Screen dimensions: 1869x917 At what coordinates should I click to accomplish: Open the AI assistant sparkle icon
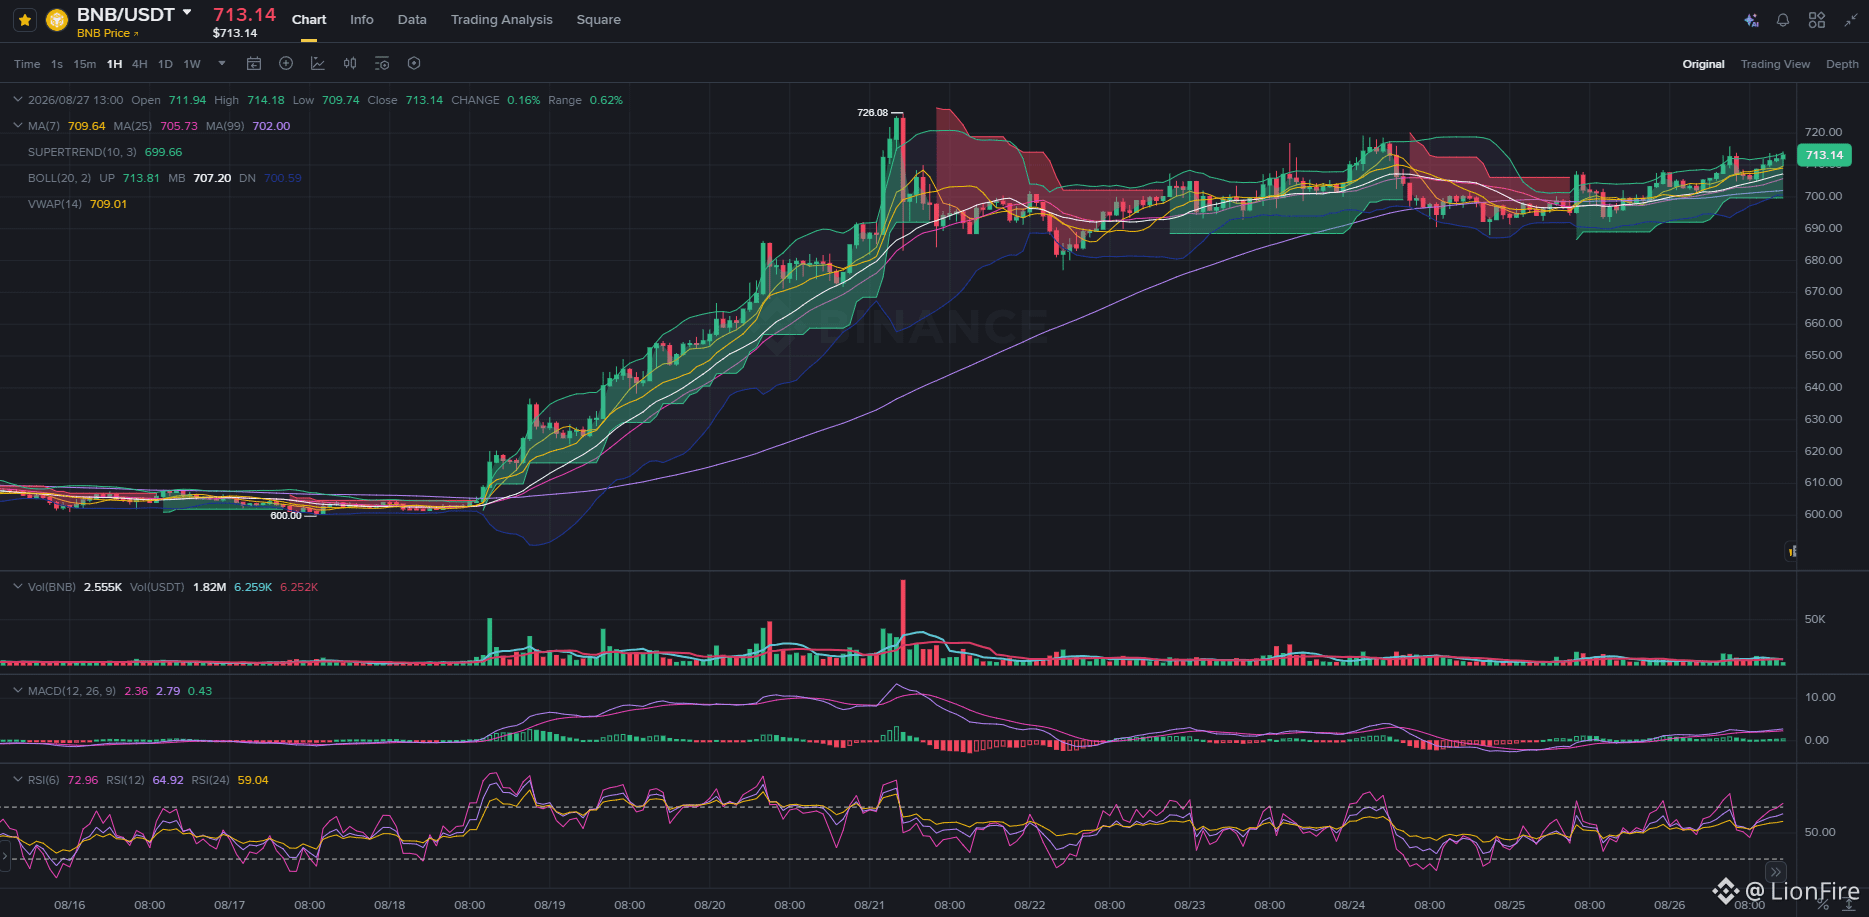coord(1751,20)
